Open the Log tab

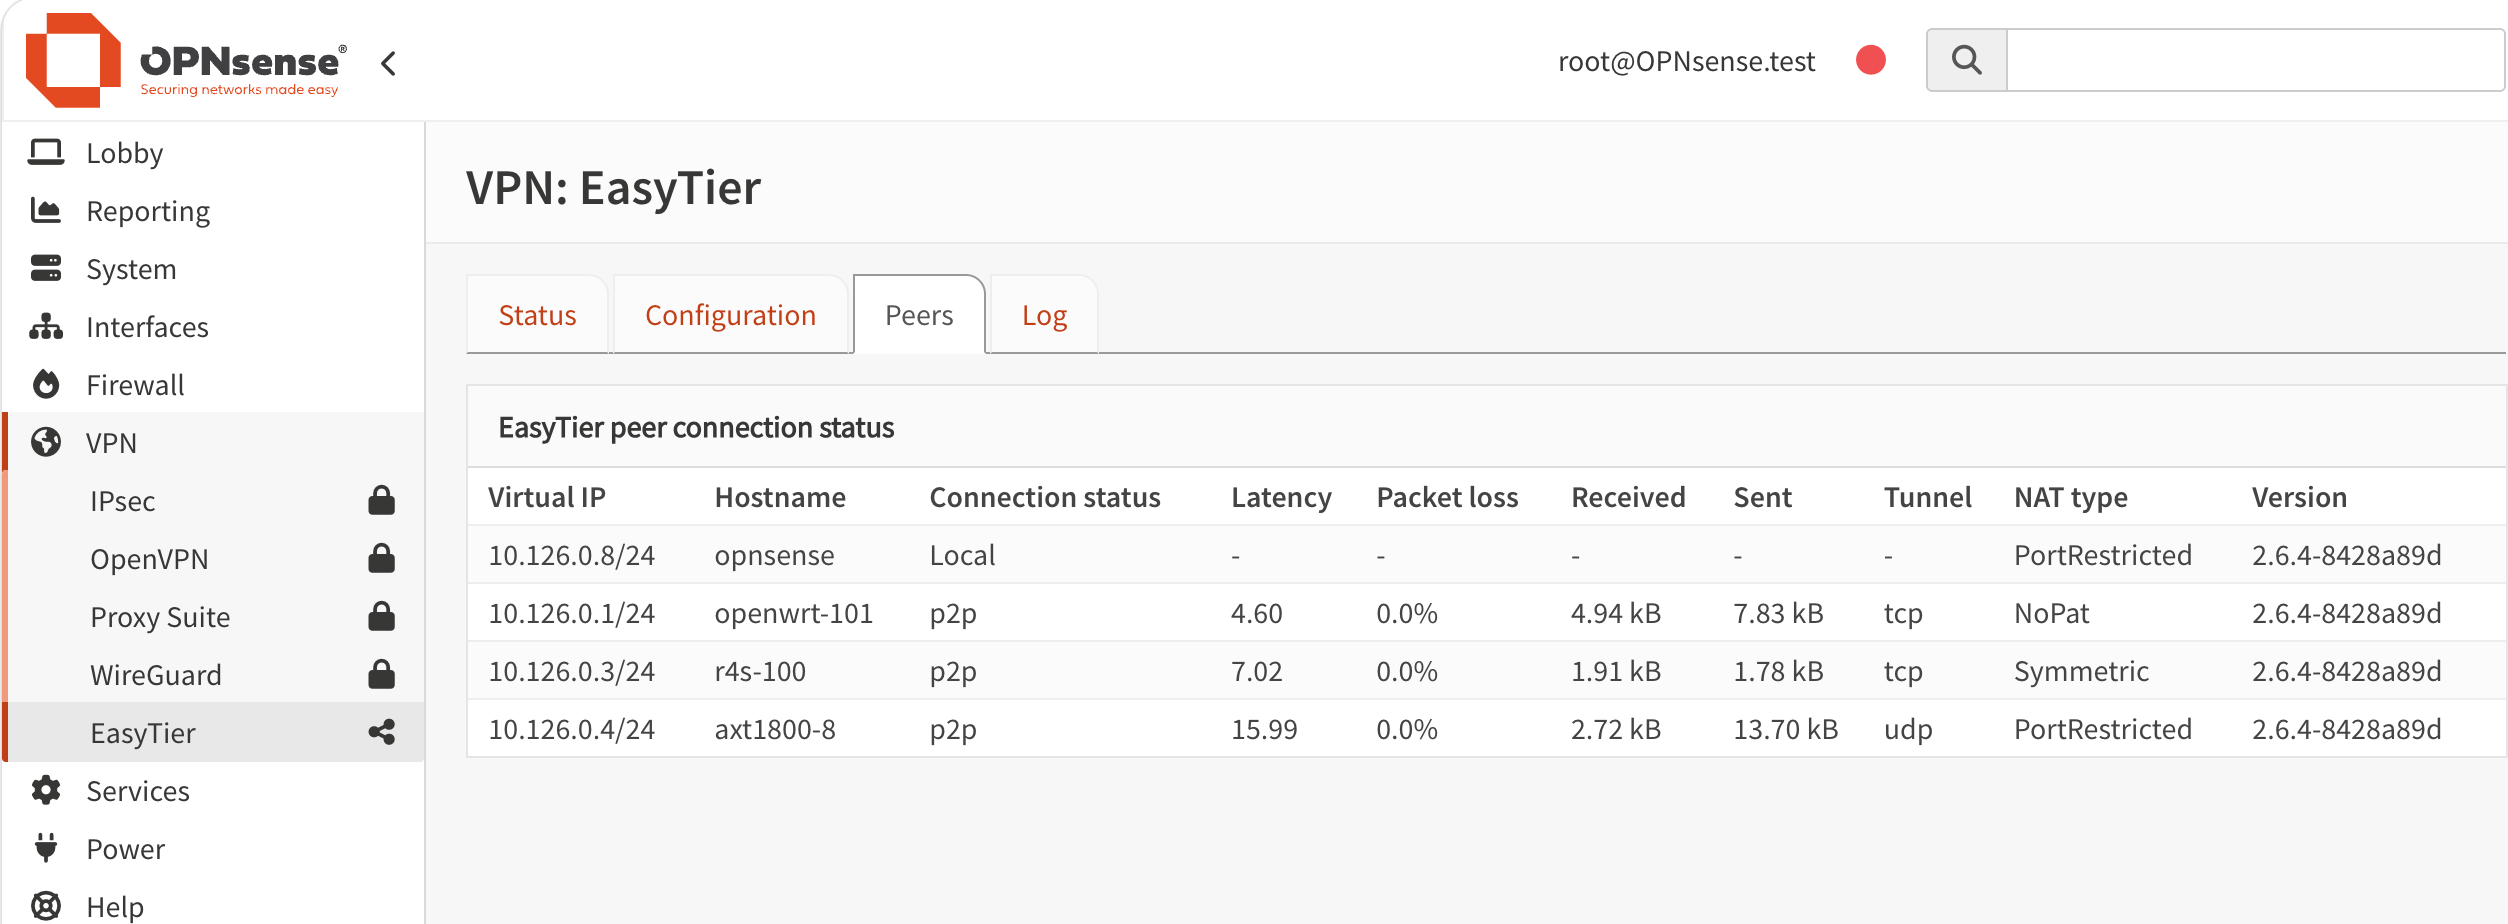(x=1044, y=315)
